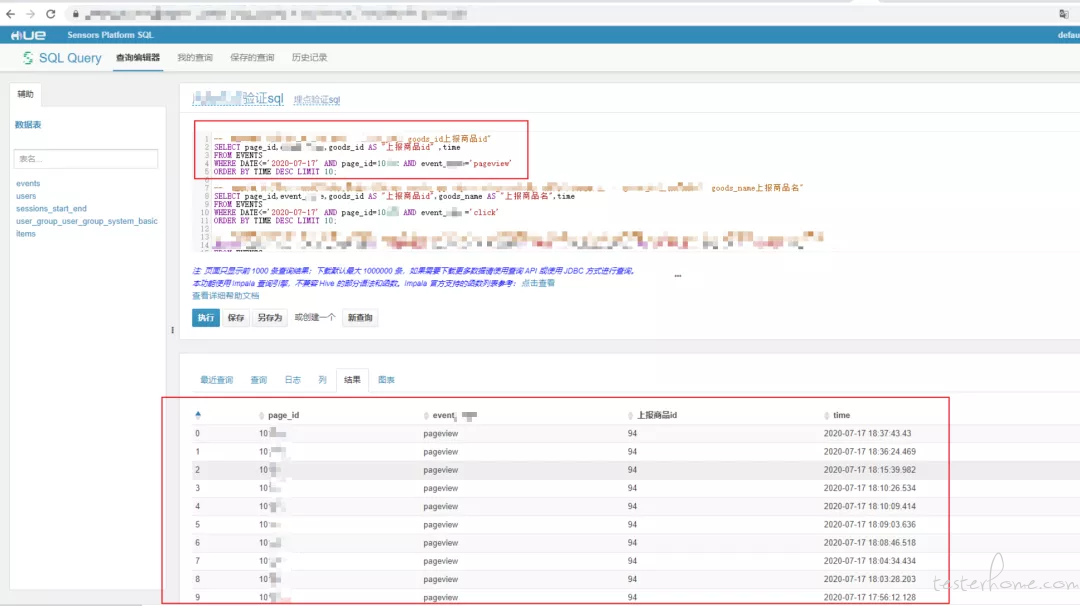Select the events table
1080x606 pixels.
click(x=28, y=183)
